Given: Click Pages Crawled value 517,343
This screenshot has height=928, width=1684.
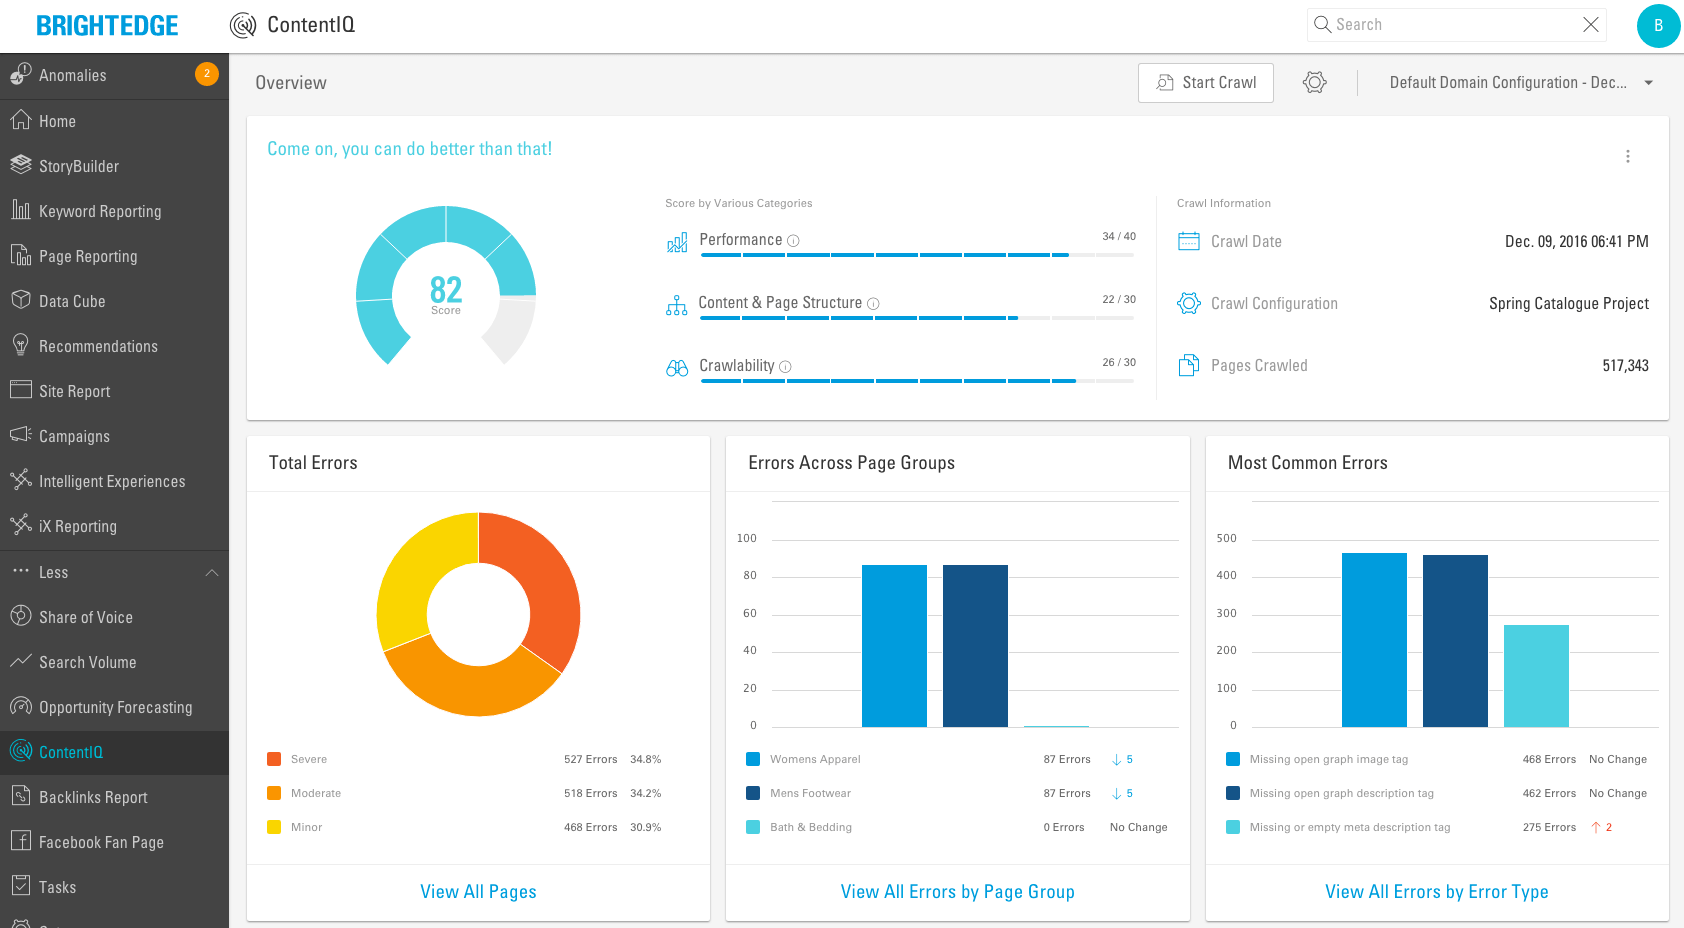Looking at the screenshot, I should click(1625, 366).
